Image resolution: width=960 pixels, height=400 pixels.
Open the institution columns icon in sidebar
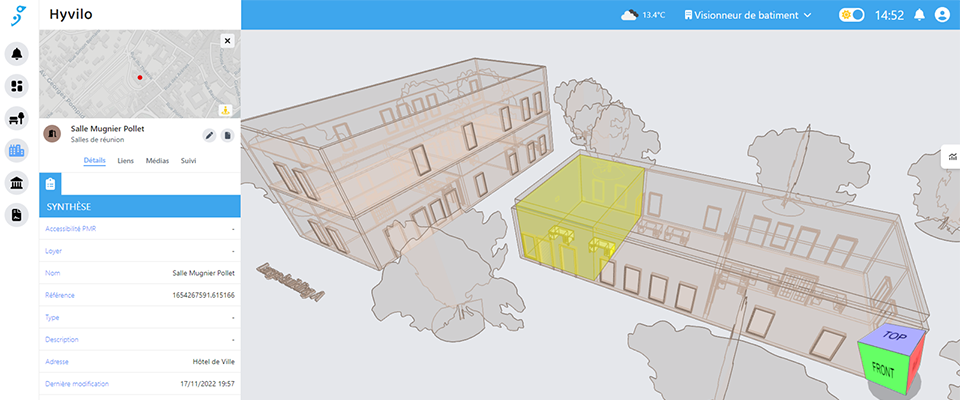pos(17,183)
